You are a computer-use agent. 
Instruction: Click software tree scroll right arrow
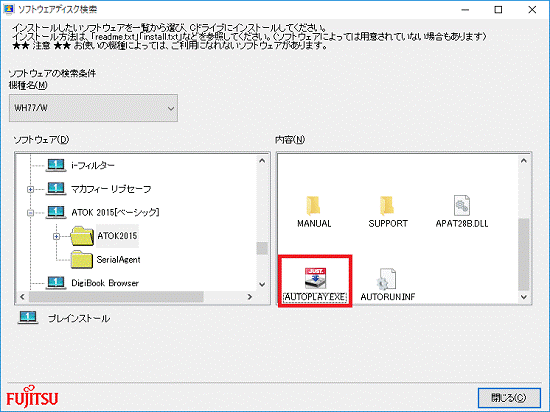[x=250, y=297]
